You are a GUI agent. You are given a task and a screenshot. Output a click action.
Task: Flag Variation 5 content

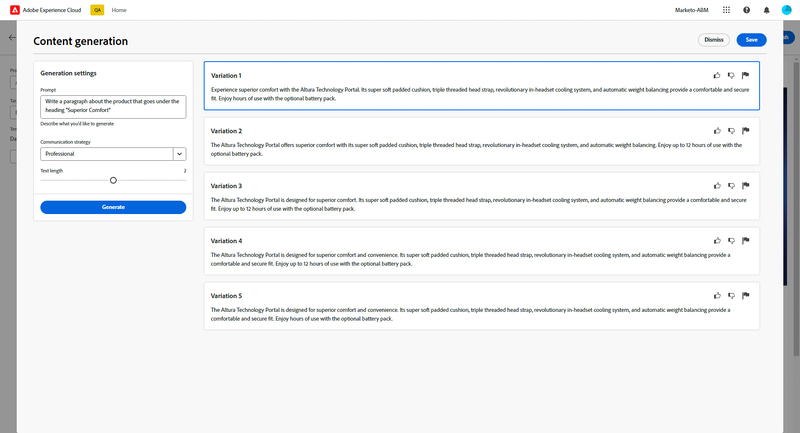click(745, 295)
